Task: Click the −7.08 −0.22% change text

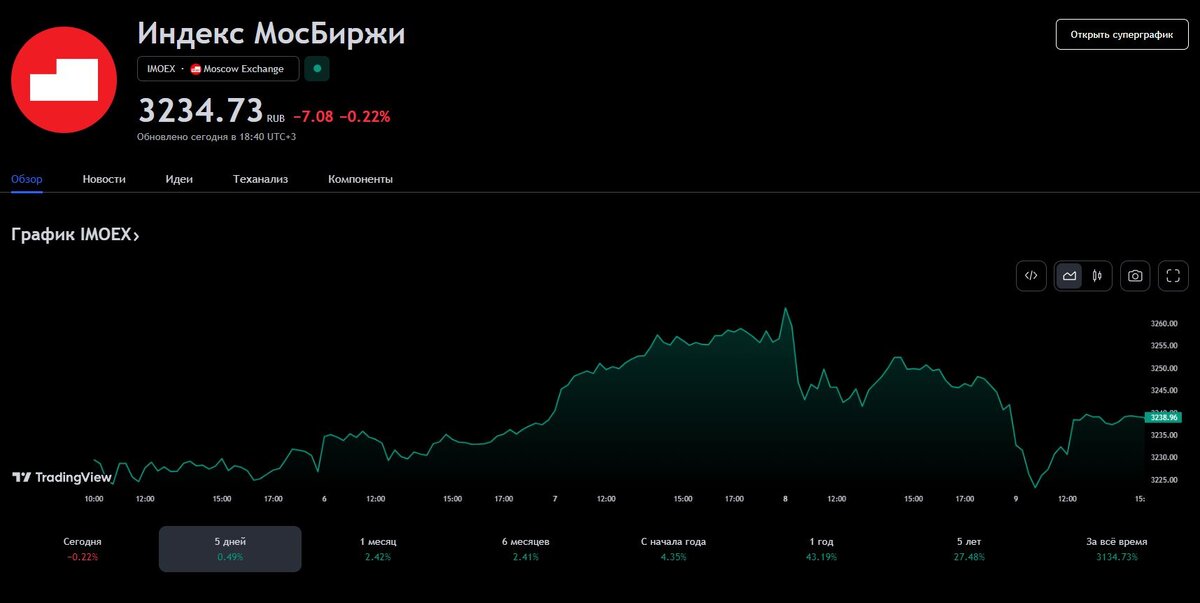Action: click(341, 116)
